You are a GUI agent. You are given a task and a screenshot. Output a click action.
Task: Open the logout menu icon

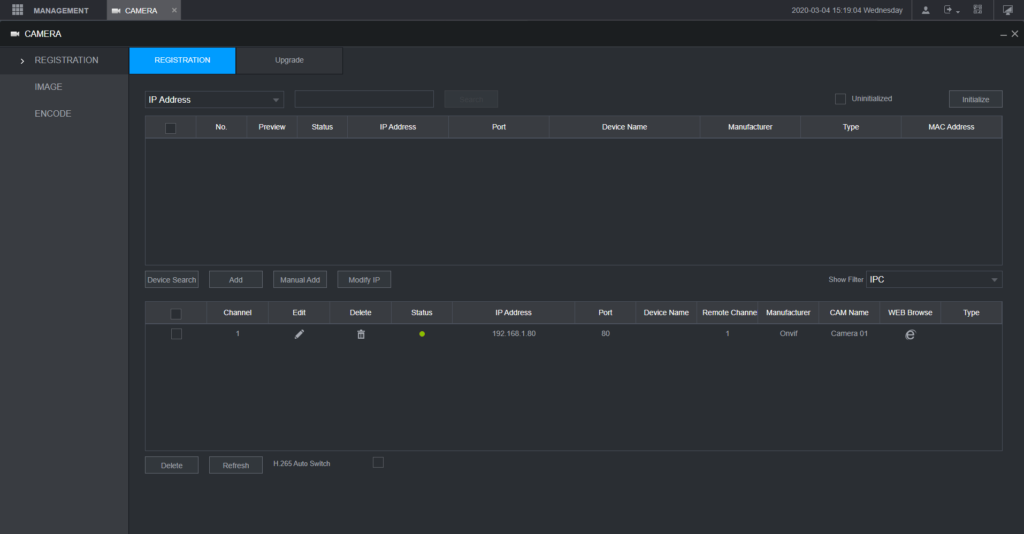click(950, 10)
